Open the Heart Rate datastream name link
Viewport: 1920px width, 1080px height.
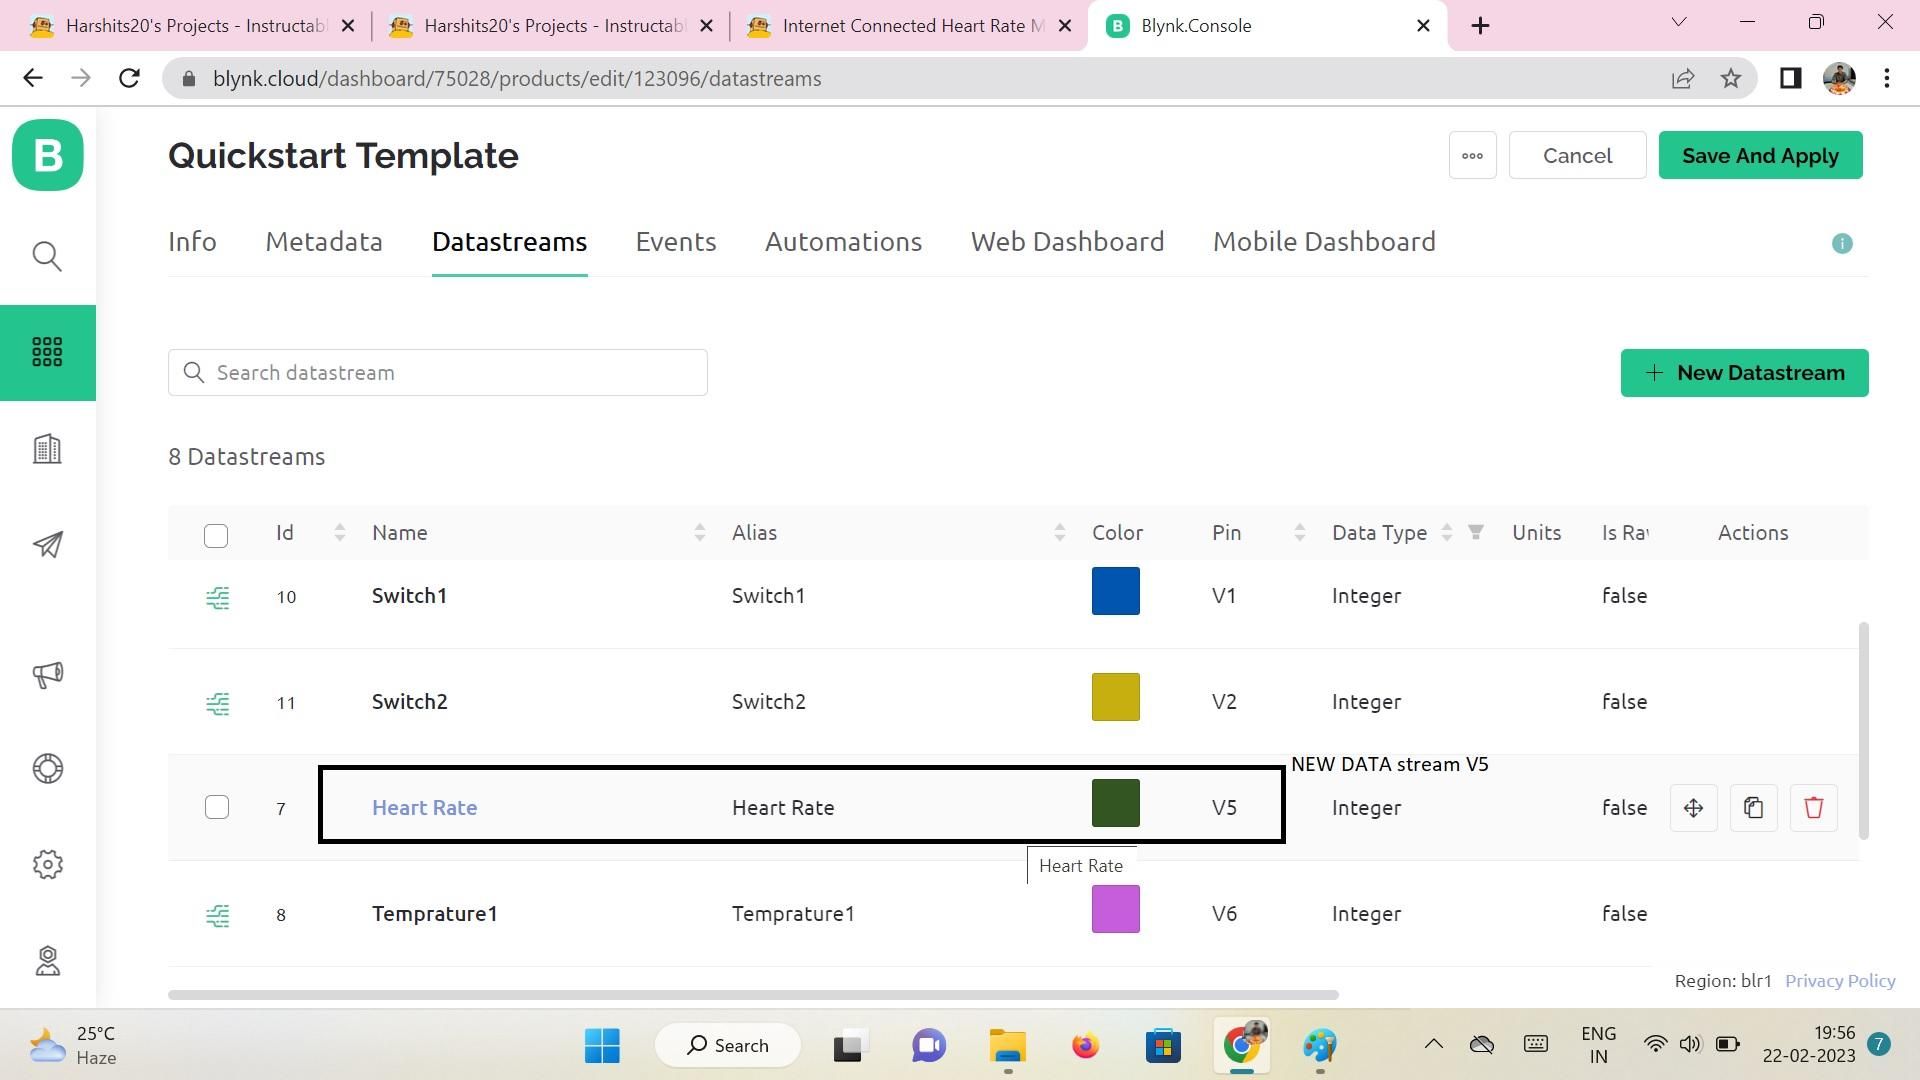[x=424, y=808]
